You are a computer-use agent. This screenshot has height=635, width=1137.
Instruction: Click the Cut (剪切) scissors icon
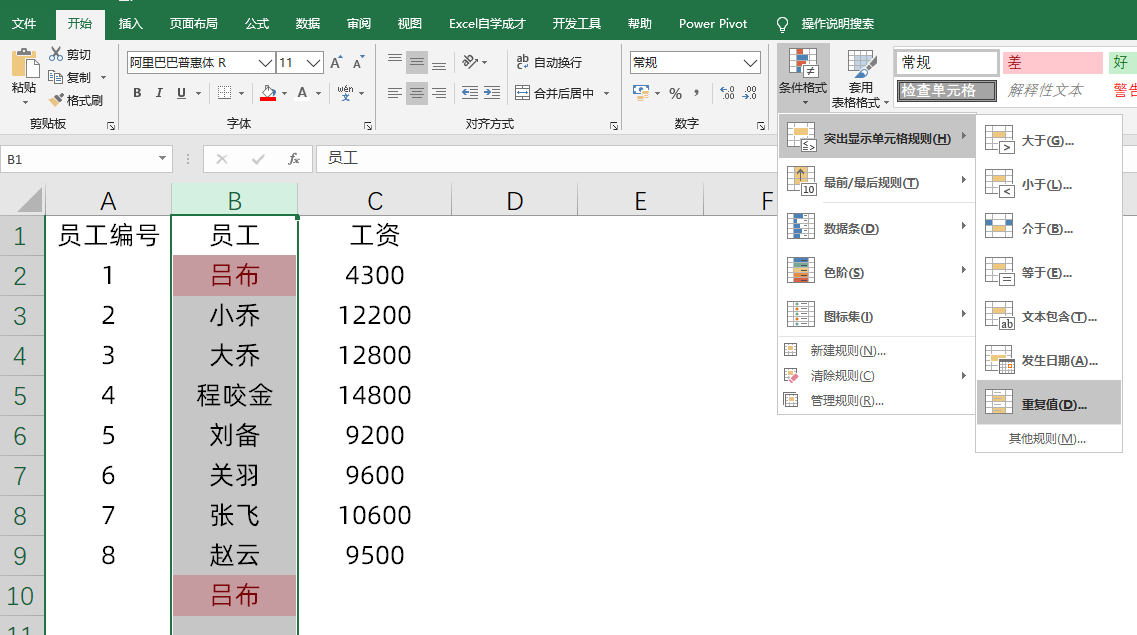pyautogui.click(x=56, y=54)
